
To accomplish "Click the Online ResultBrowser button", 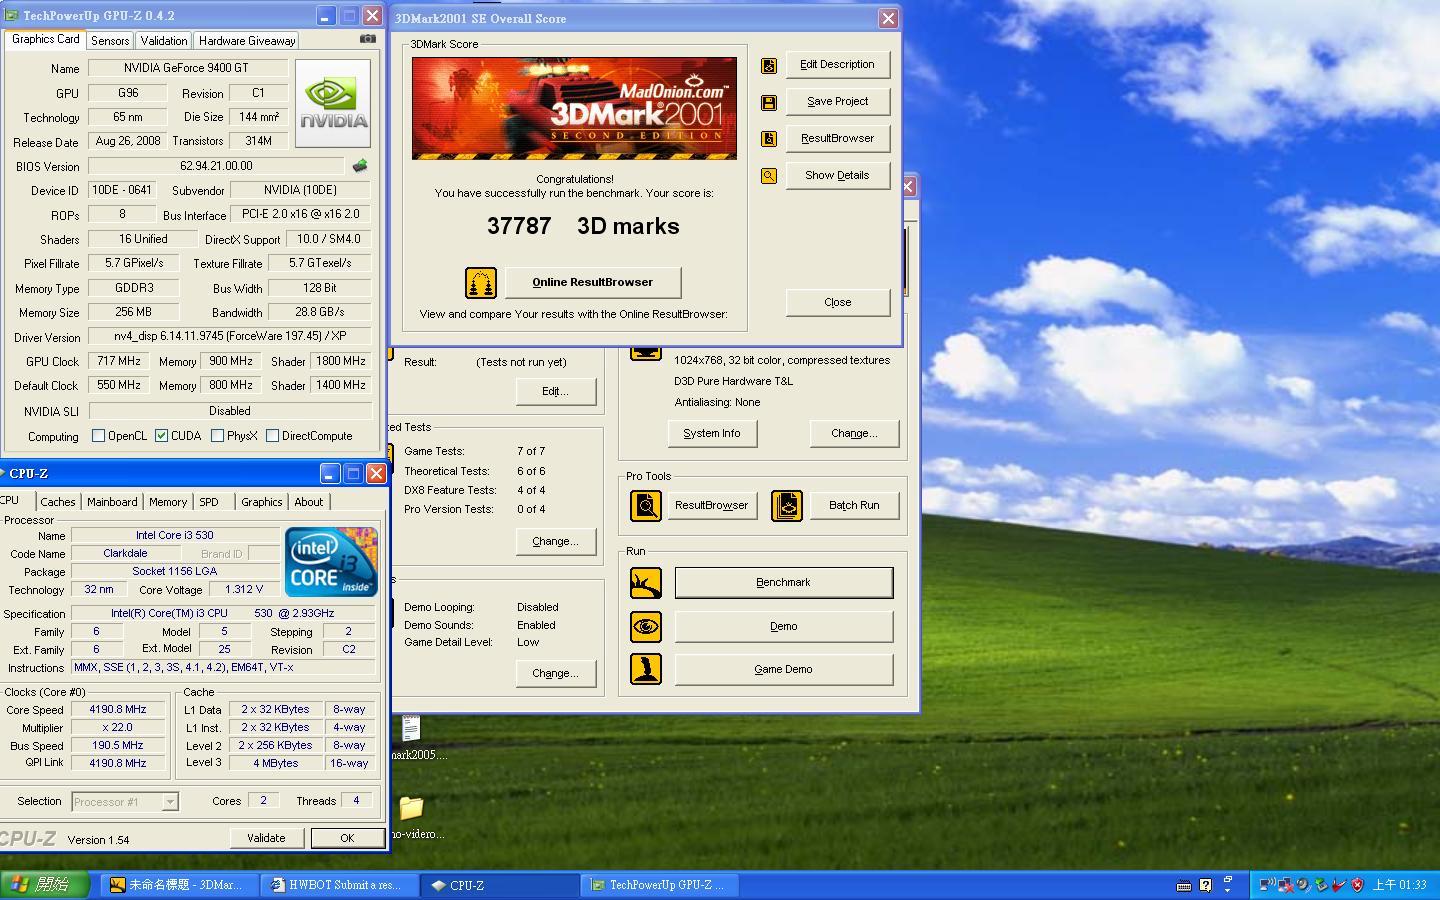I will 593,283.
